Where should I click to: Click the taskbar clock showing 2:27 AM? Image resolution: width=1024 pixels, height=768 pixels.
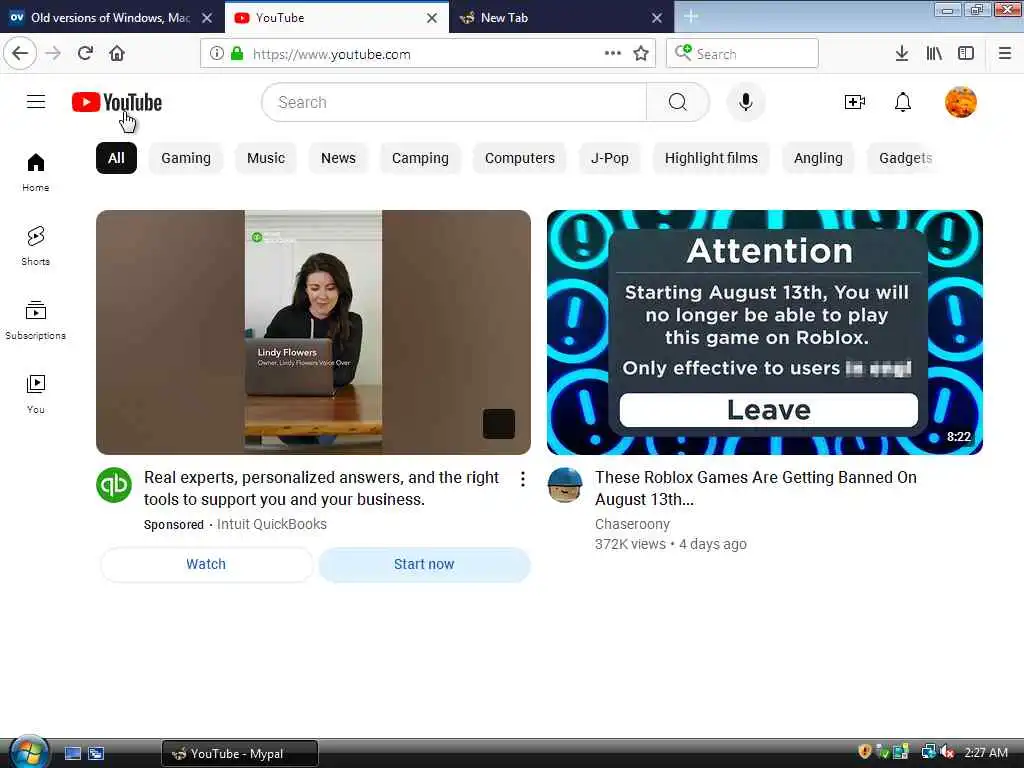(x=985, y=753)
